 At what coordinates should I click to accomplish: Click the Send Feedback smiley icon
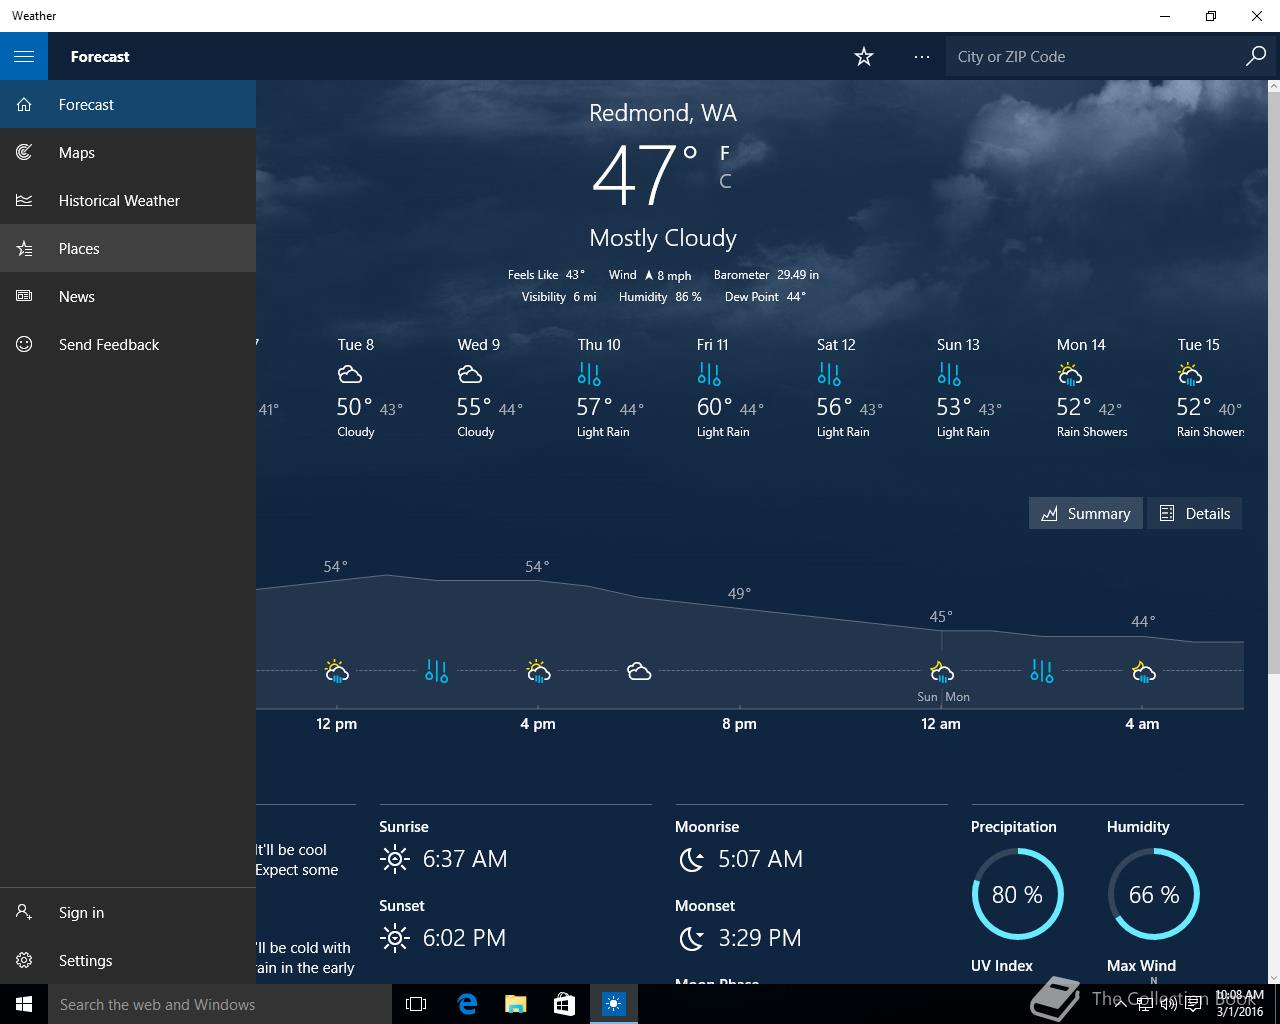pos(24,344)
